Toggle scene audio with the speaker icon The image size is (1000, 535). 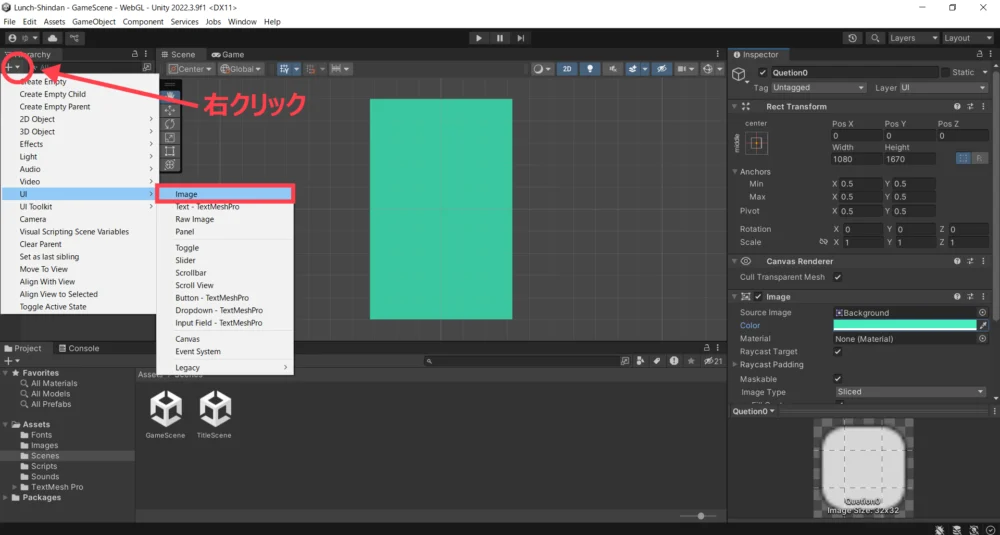pos(614,69)
